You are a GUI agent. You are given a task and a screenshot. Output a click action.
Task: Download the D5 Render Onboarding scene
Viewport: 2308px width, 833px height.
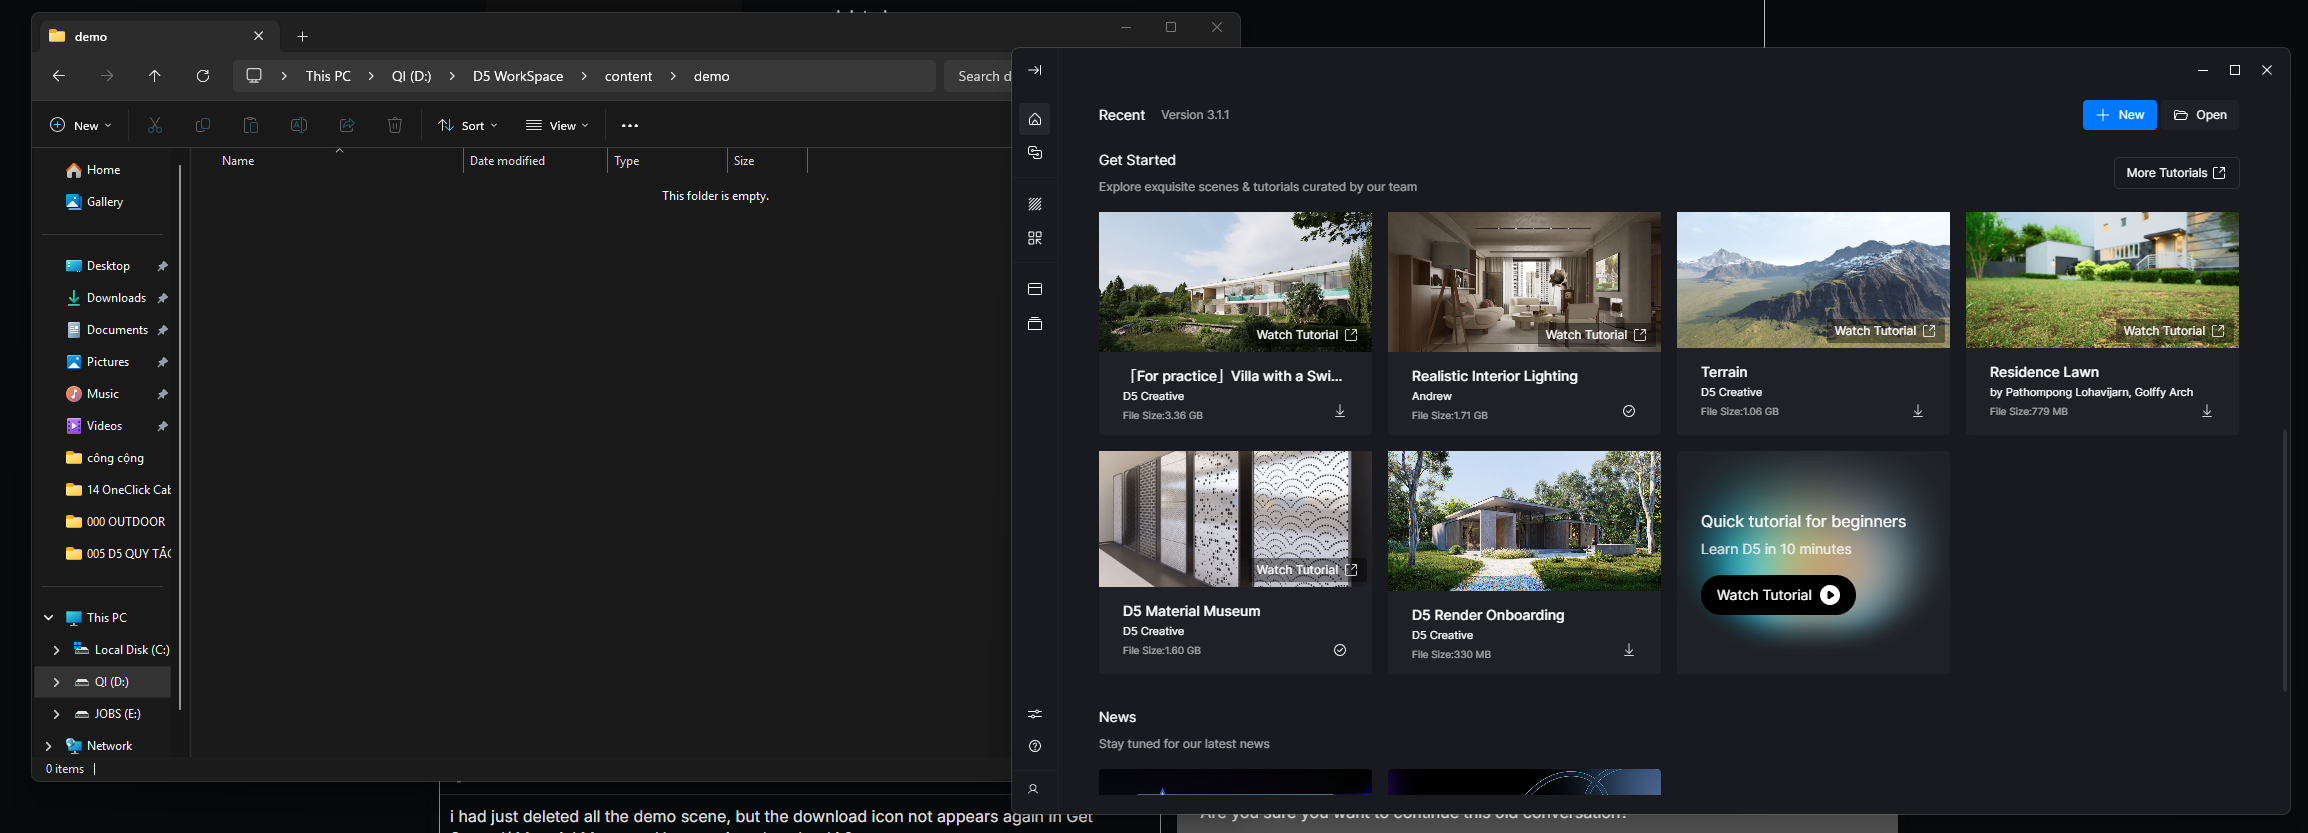1629,650
